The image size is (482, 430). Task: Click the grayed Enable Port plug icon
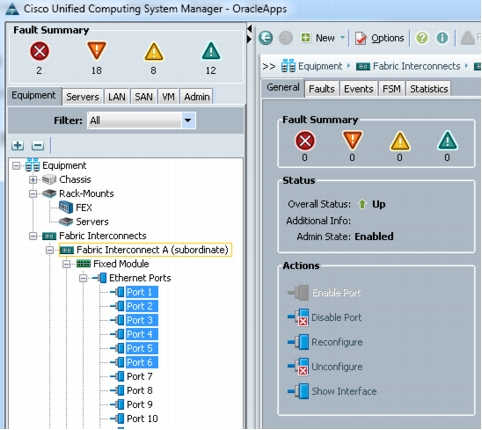pos(299,293)
